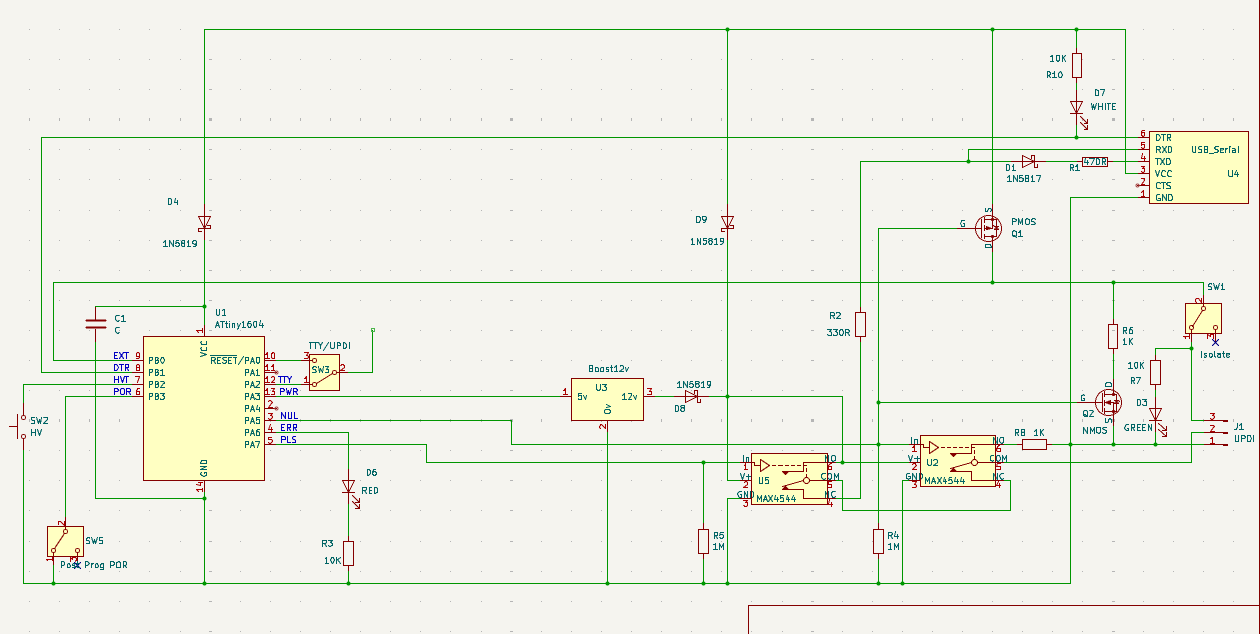The width and height of the screenshot is (1260, 634).
Task: Click the Boost12v converter U3 symbol
Action: tap(607, 398)
